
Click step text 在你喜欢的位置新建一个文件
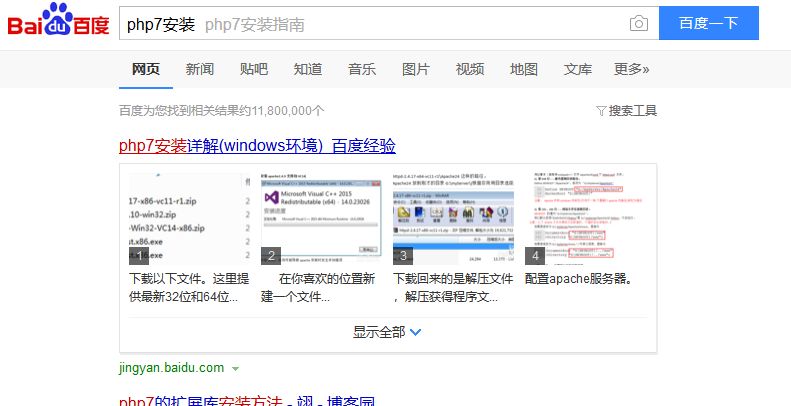[318, 288]
